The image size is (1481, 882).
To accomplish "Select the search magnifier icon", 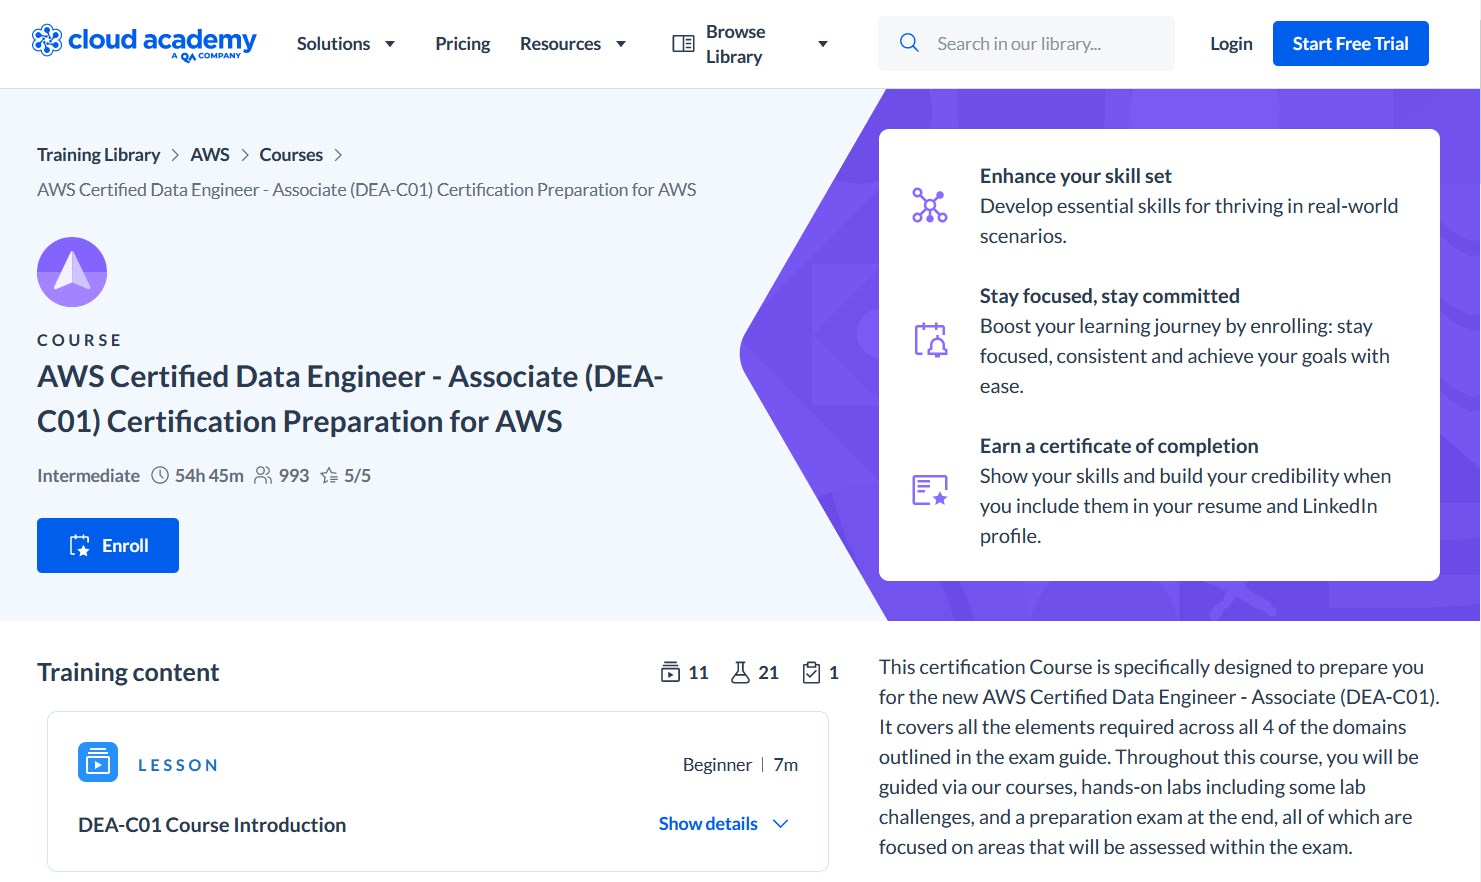I will pos(909,43).
